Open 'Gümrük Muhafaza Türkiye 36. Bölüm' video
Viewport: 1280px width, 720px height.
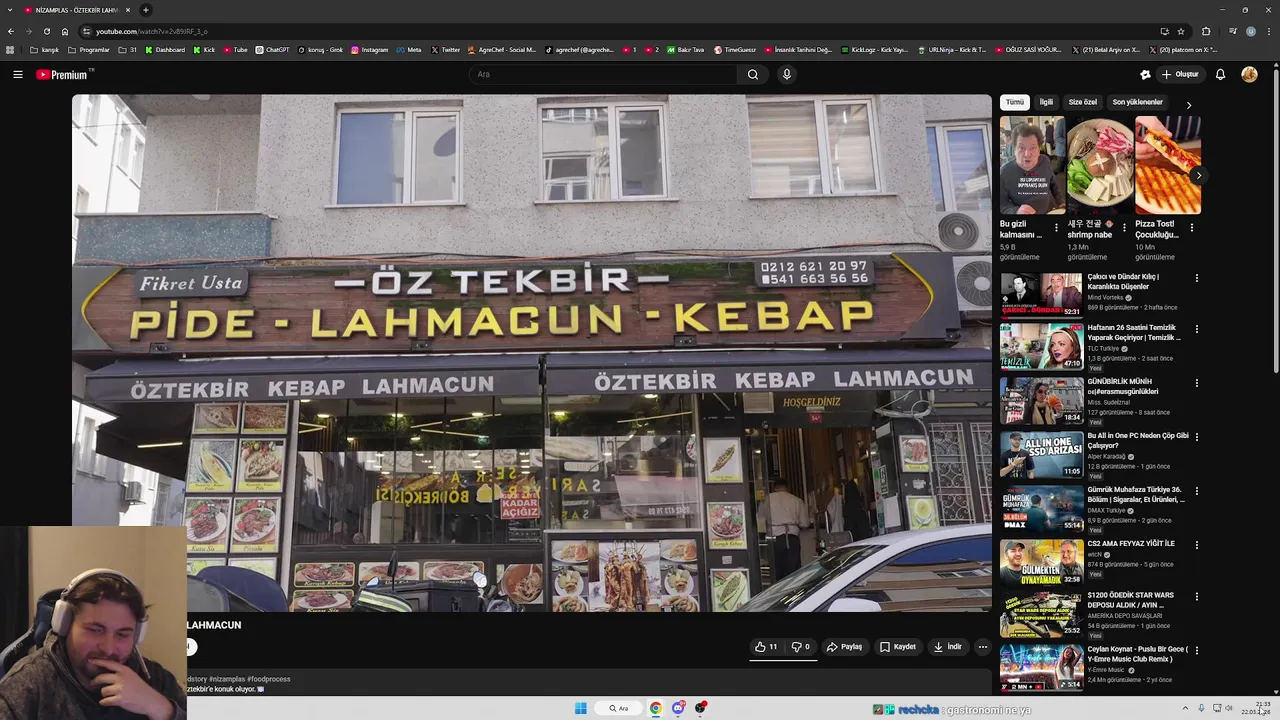[1136, 495]
